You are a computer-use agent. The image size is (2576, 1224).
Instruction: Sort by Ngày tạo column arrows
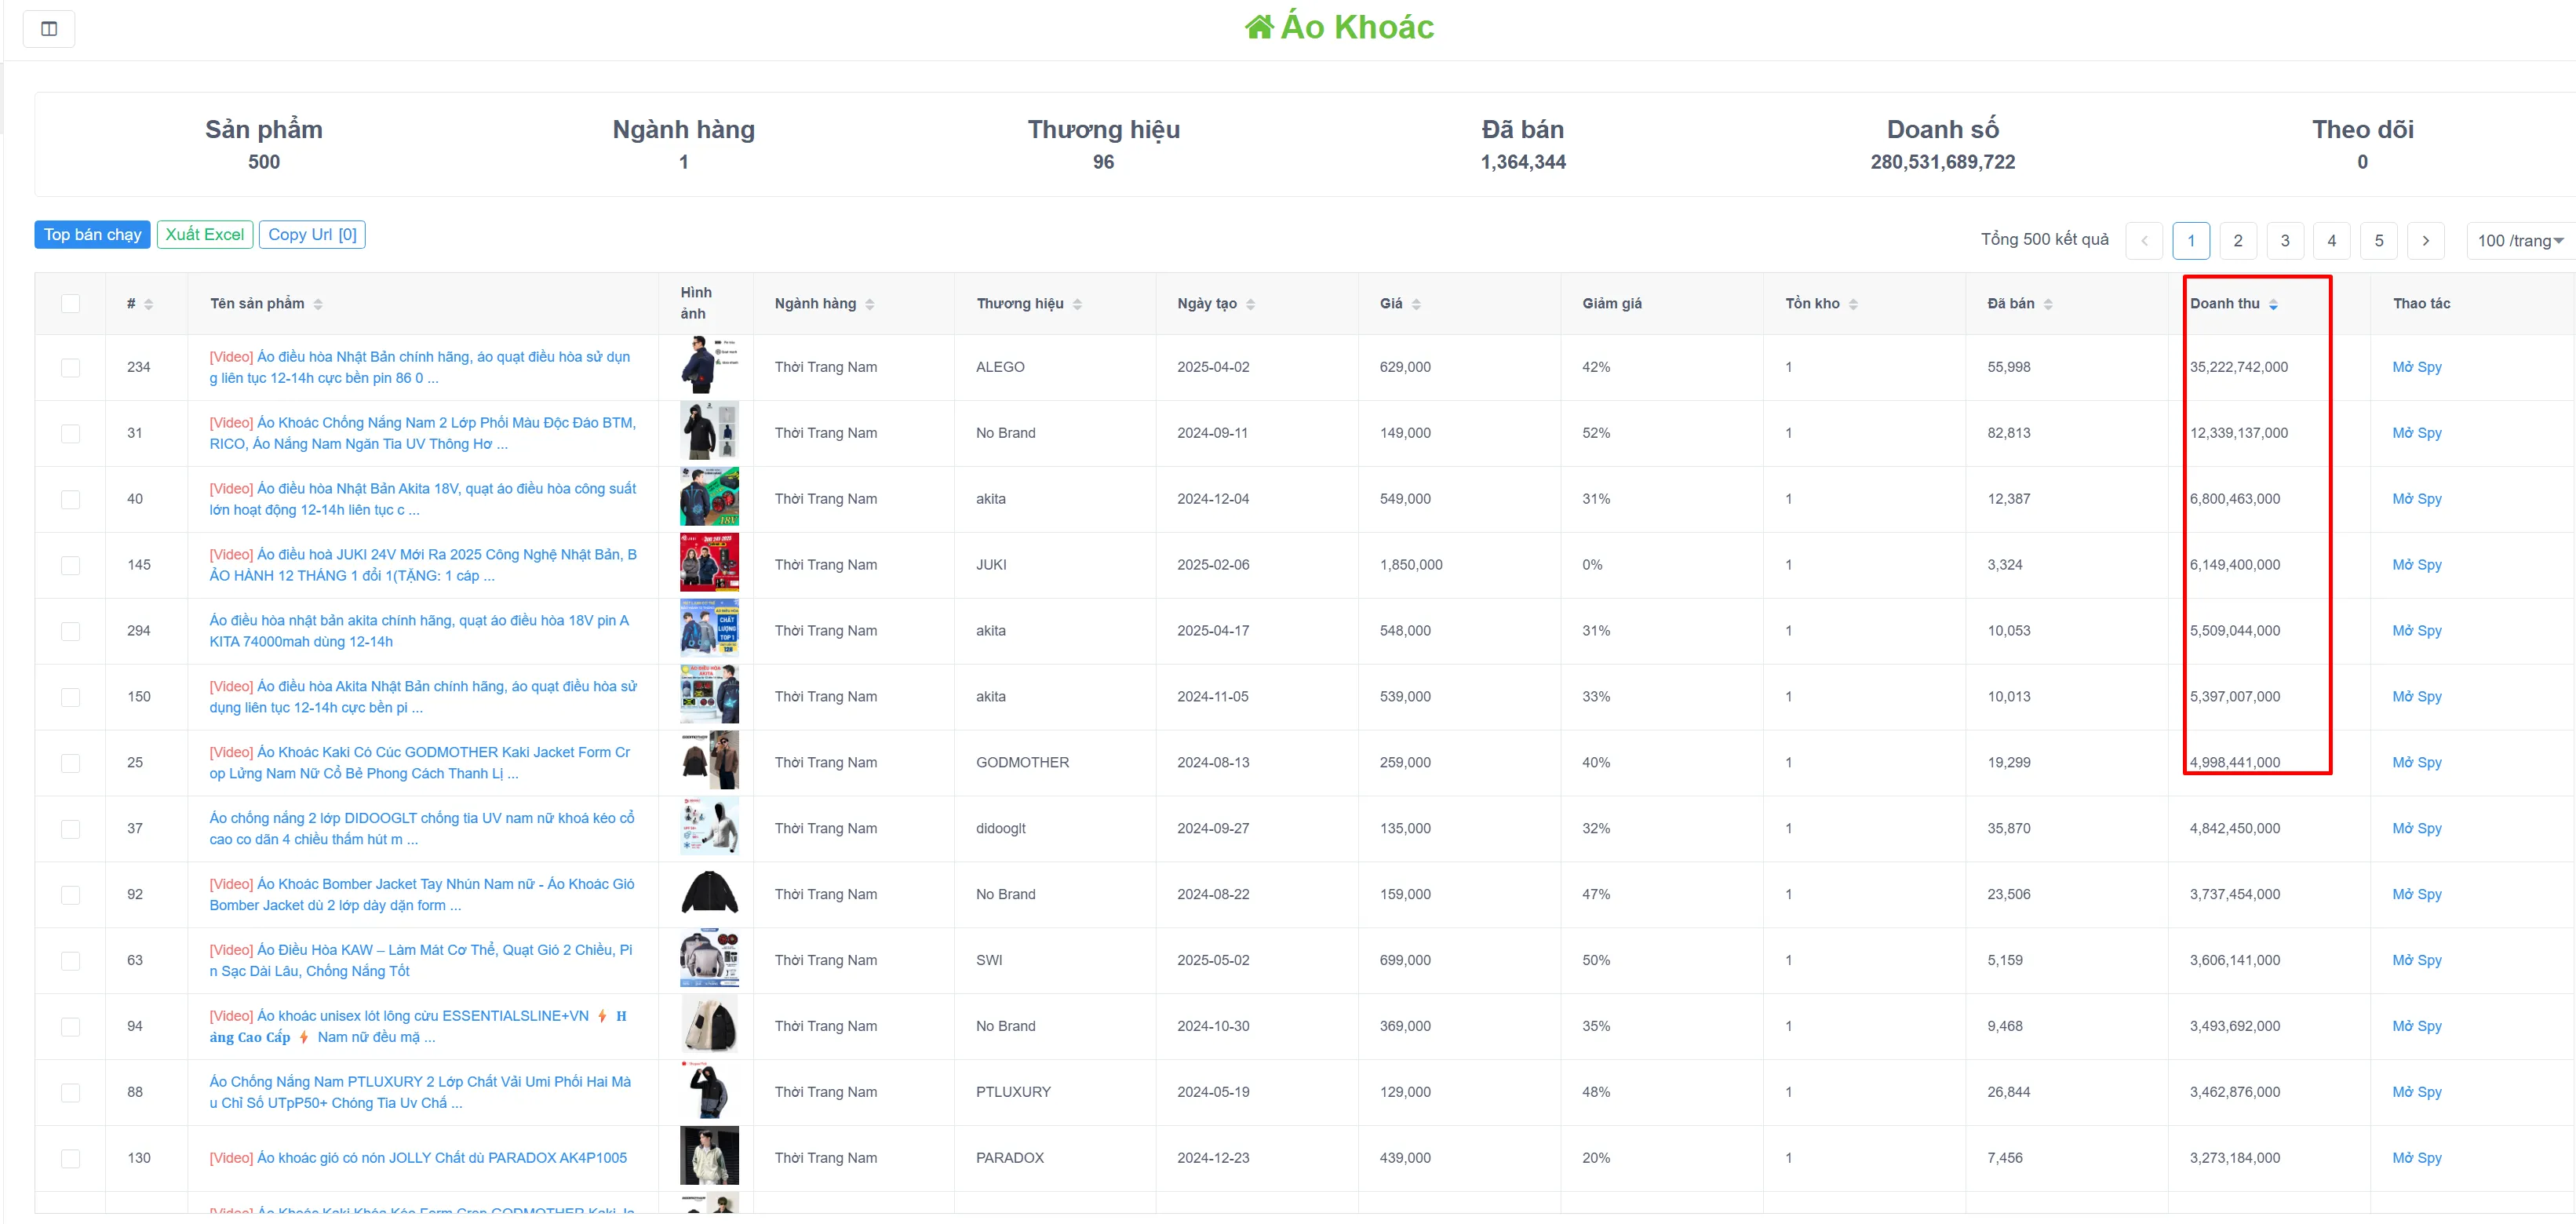coord(1250,304)
